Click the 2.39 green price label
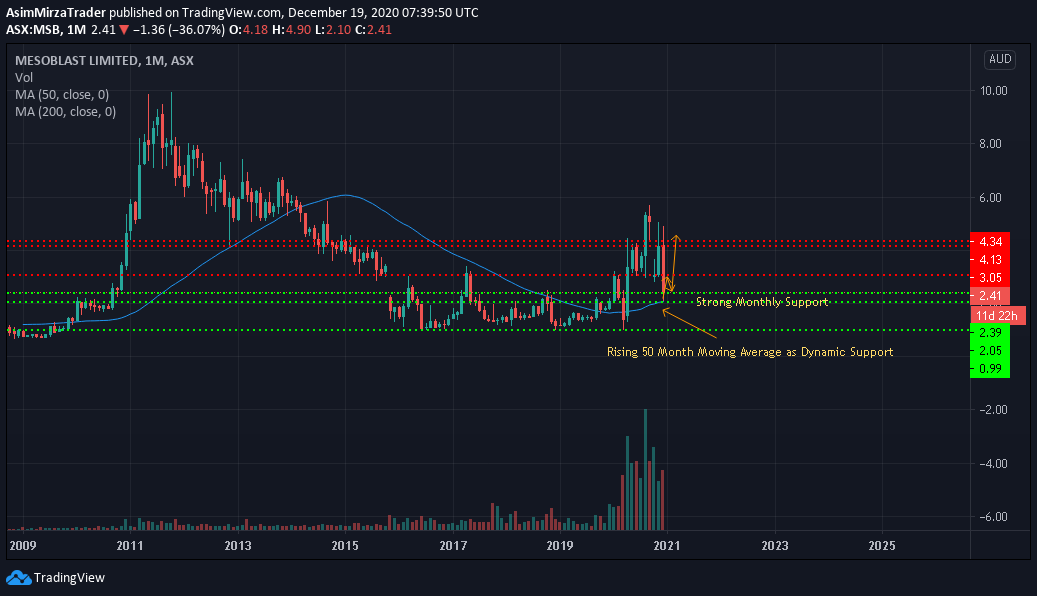The width and height of the screenshot is (1037, 596). (989, 333)
